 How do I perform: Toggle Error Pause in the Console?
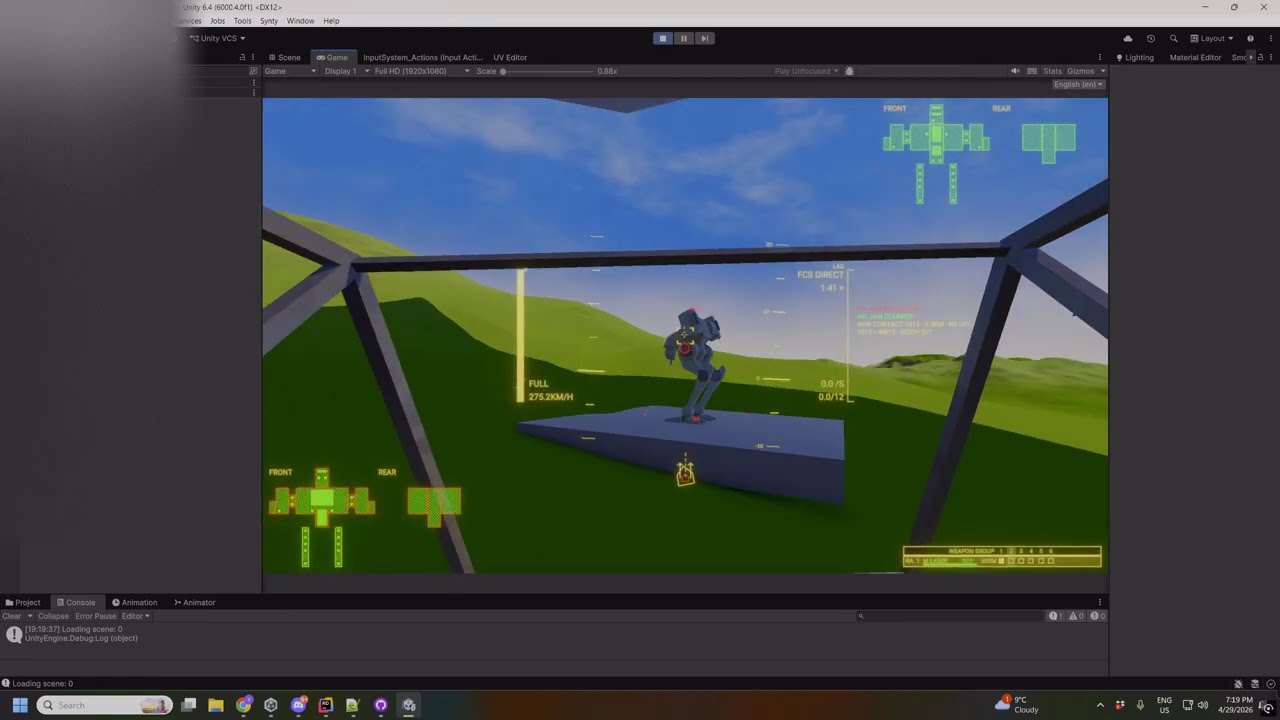click(x=96, y=616)
